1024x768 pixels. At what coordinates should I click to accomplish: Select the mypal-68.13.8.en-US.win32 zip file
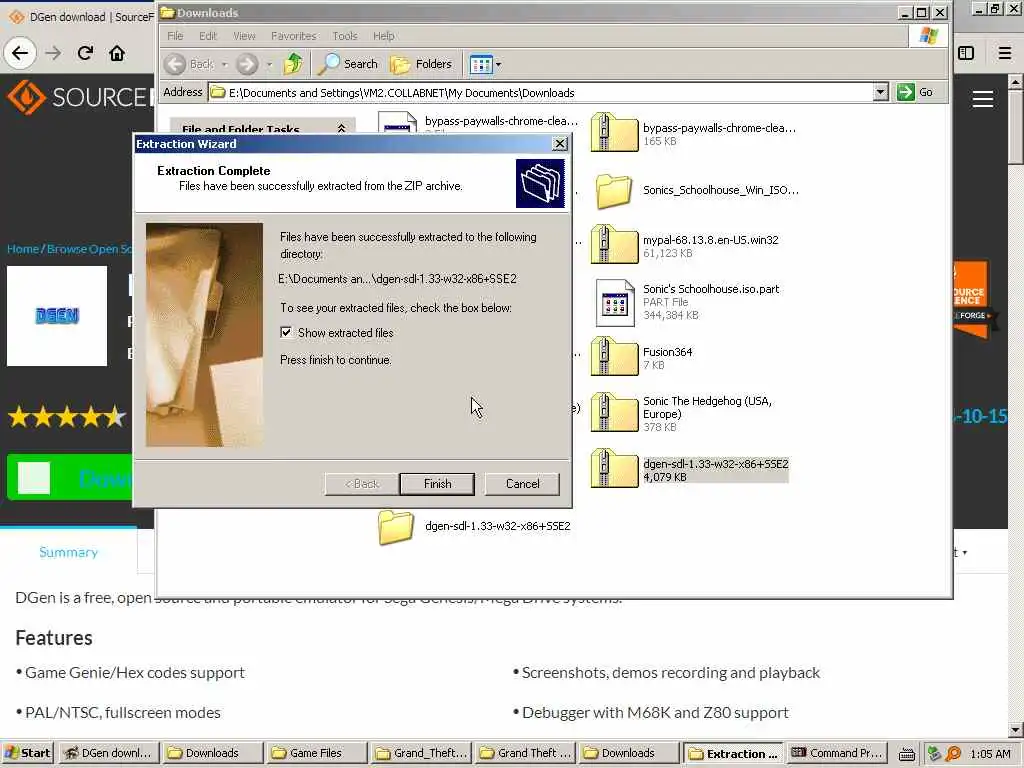click(685, 245)
